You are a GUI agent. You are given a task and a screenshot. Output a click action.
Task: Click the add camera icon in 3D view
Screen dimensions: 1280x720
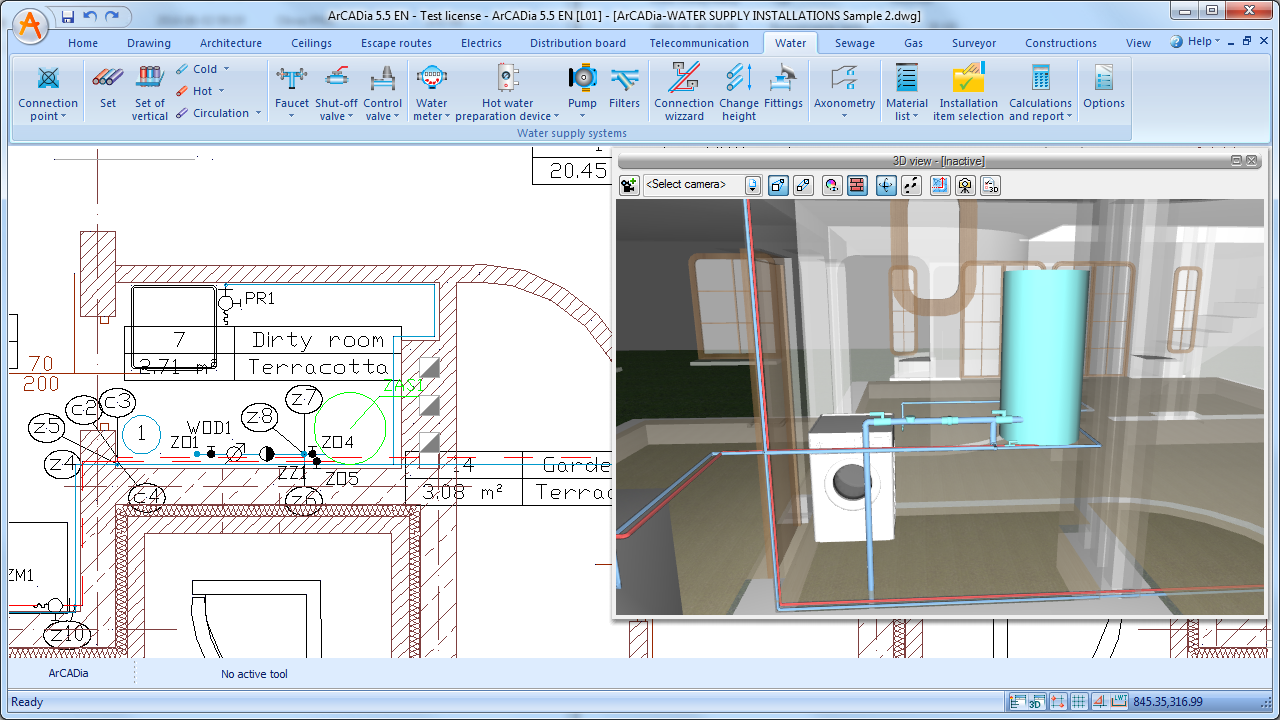(629, 185)
